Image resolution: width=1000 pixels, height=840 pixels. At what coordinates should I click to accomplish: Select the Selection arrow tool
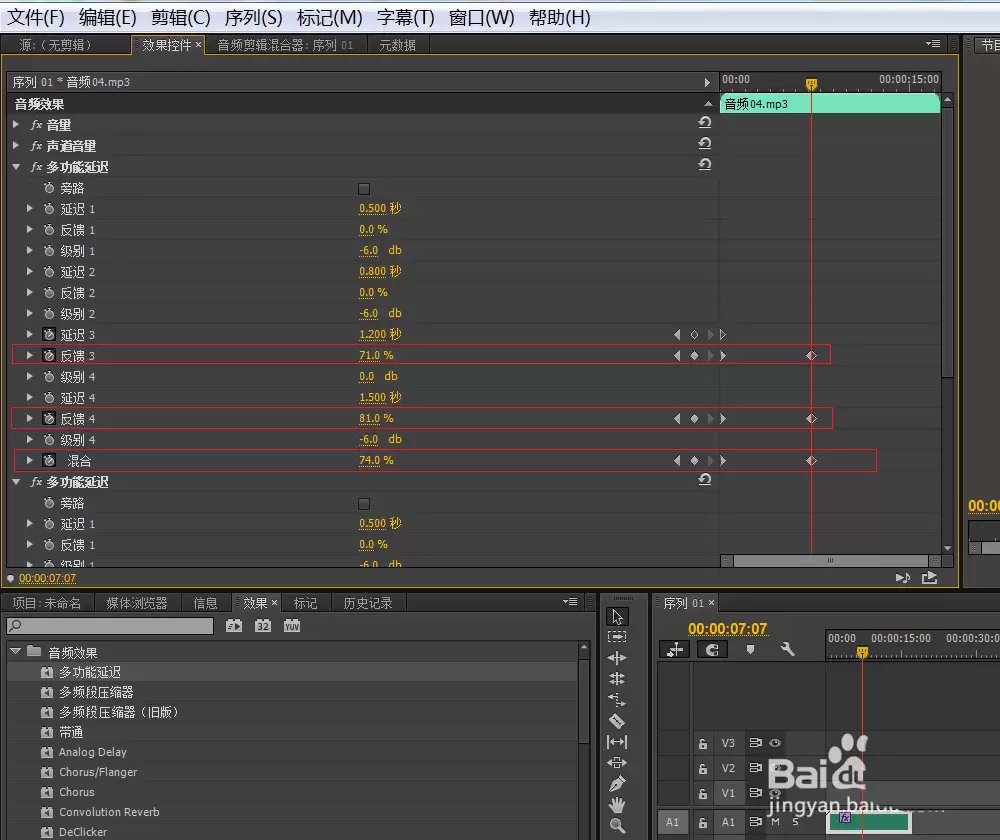[x=617, y=616]
